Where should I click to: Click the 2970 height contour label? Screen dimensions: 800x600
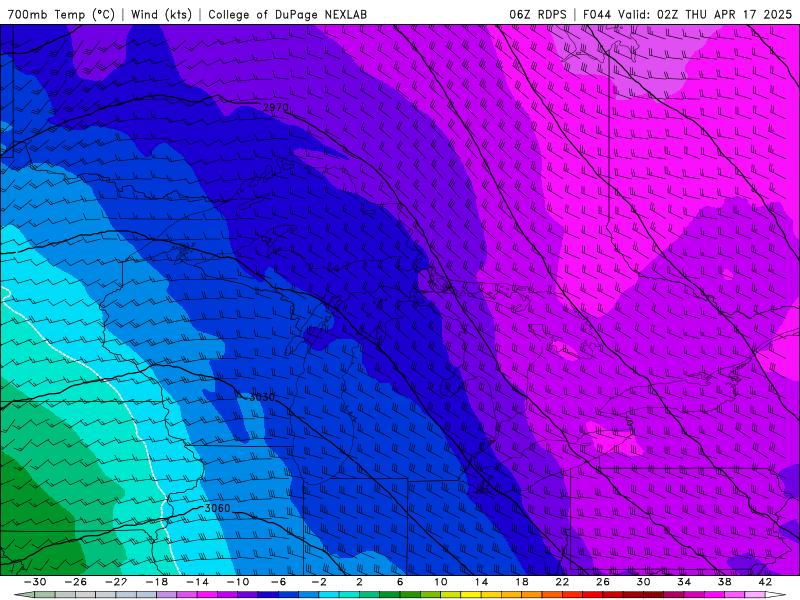tap(276, 108)
